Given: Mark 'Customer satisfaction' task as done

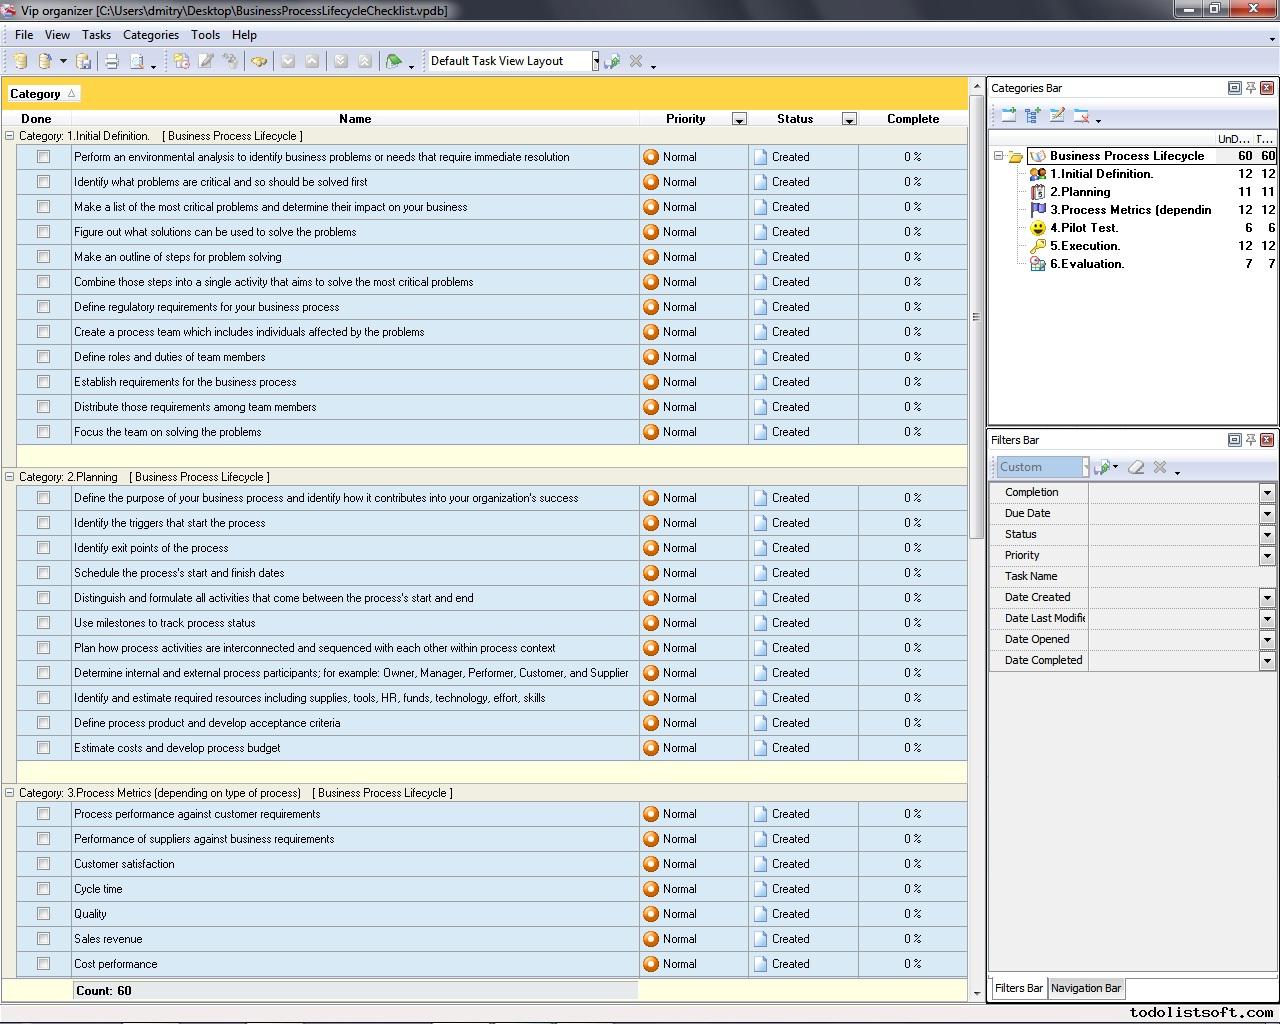Looking at the screenshot, I should point(43,864).
